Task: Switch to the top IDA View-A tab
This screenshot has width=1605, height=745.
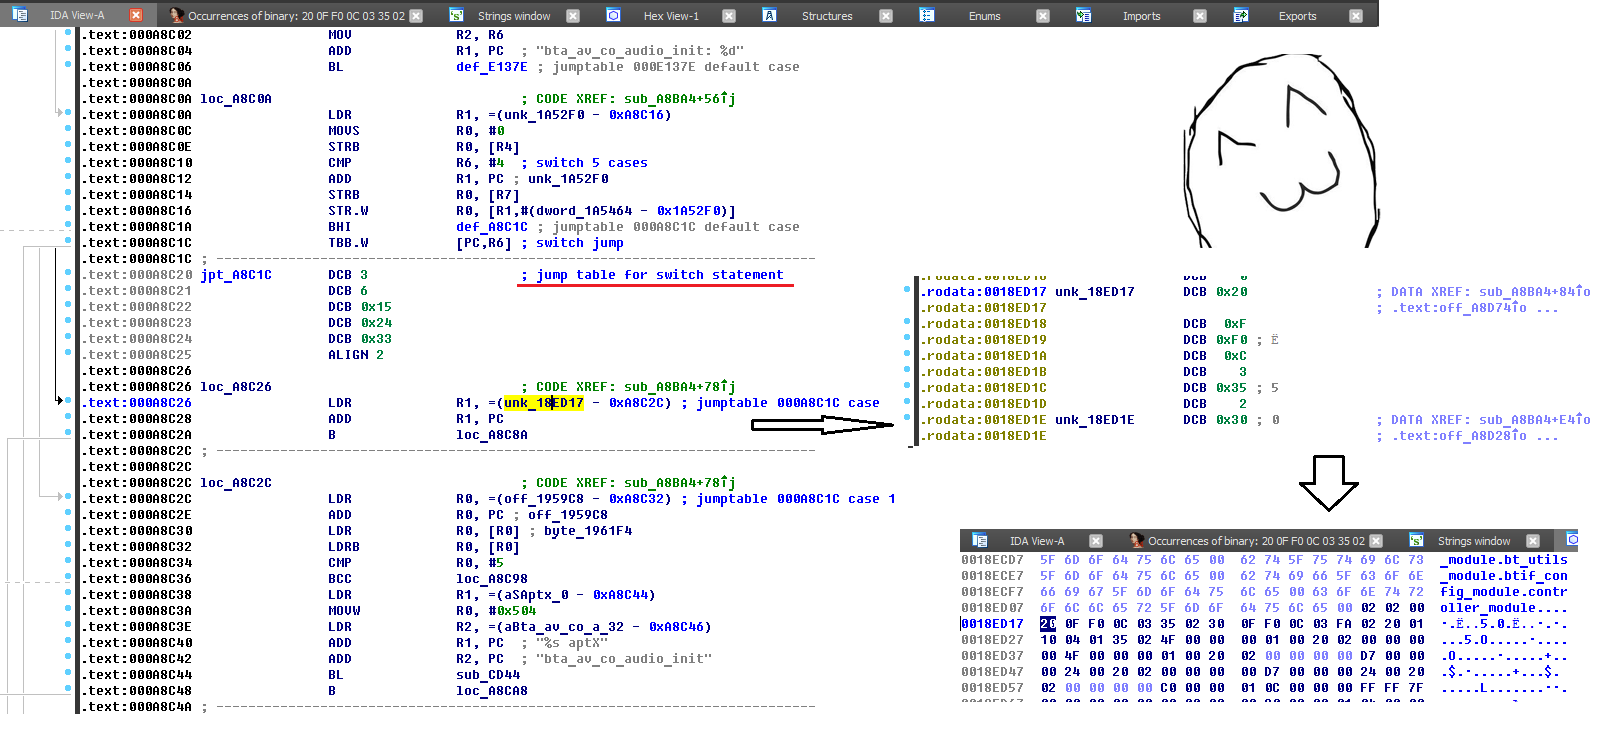Action: point(77,16)
